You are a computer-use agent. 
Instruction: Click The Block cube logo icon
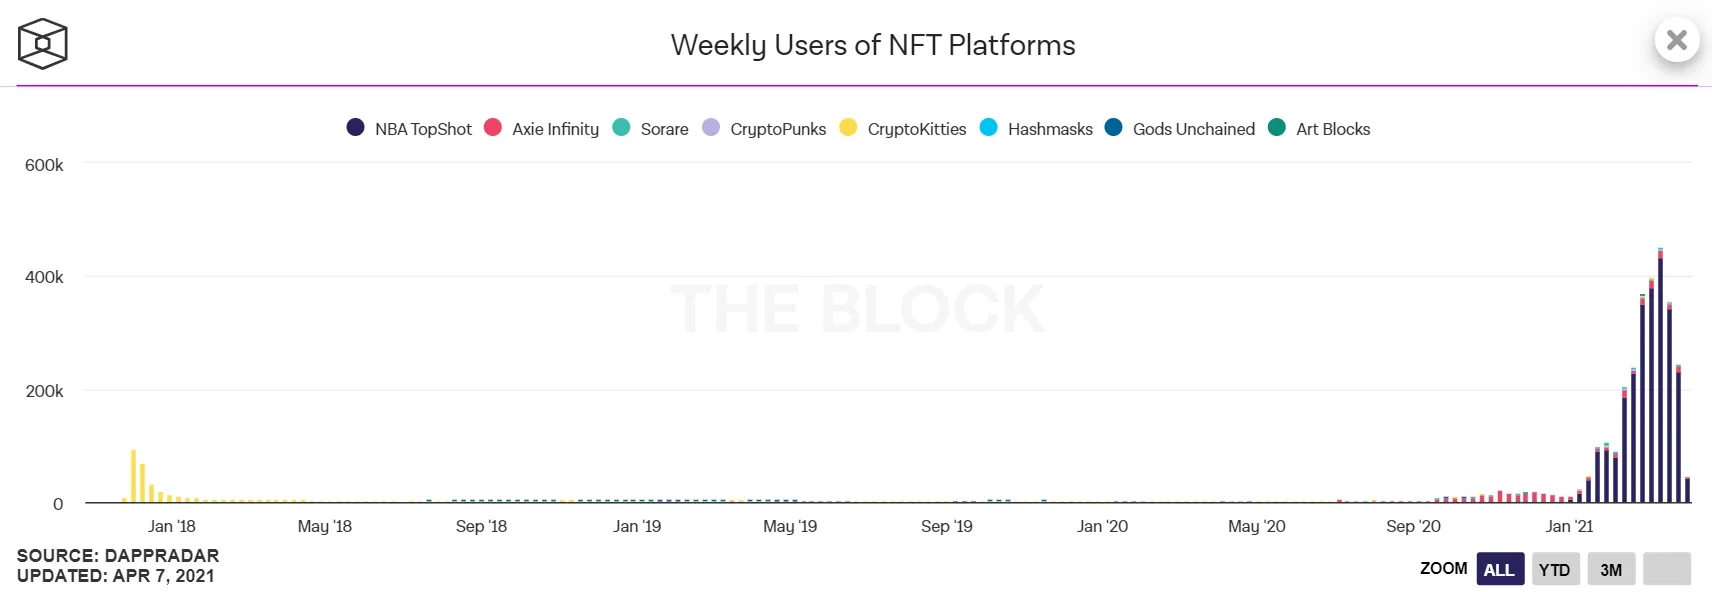[x=42, y=44]
